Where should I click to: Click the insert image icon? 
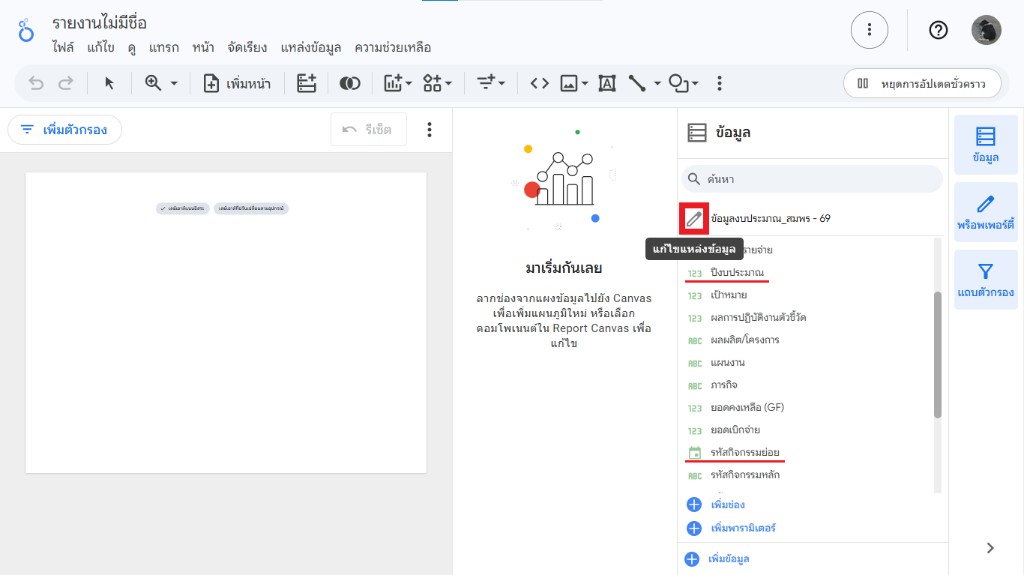[569, 84]
